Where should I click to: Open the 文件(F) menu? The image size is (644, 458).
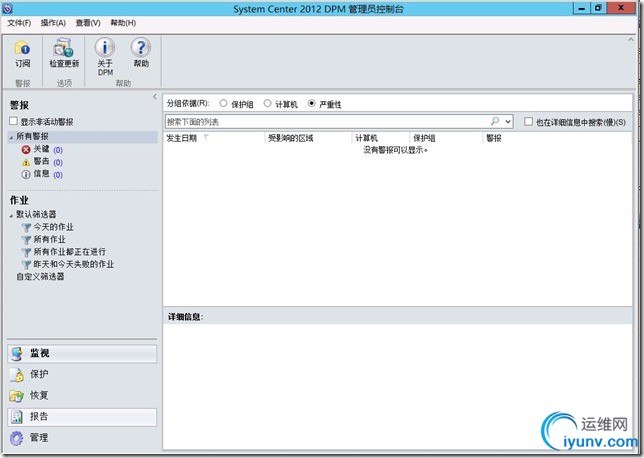[19, 23]
